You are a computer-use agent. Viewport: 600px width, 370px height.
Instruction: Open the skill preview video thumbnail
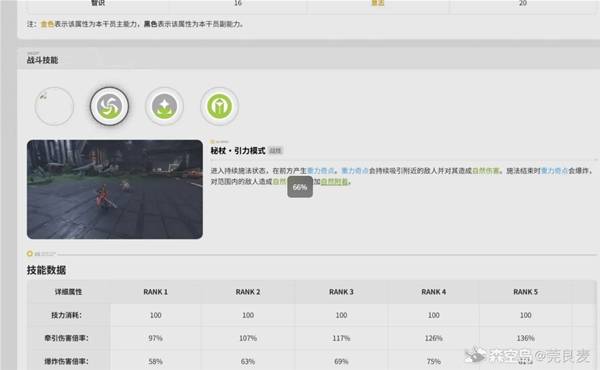click(115, 189)
